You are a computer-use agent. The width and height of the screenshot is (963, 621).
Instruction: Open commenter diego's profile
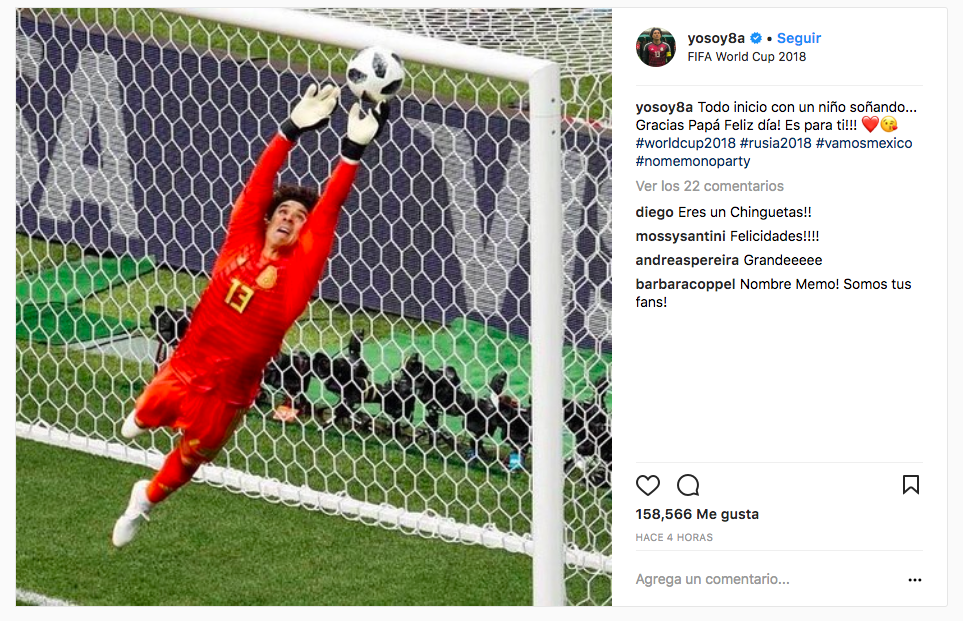[x=655, y=213]
